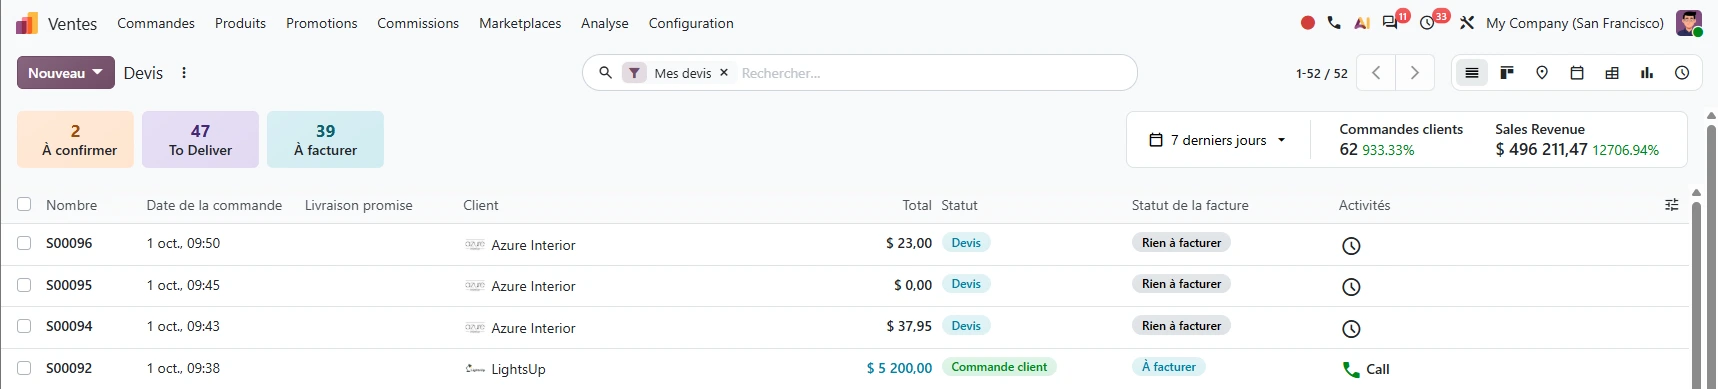Image resolution: width=1718 pixels, height=389 pixels.
Task: Switch to map view
Action: coord(1542,73)
